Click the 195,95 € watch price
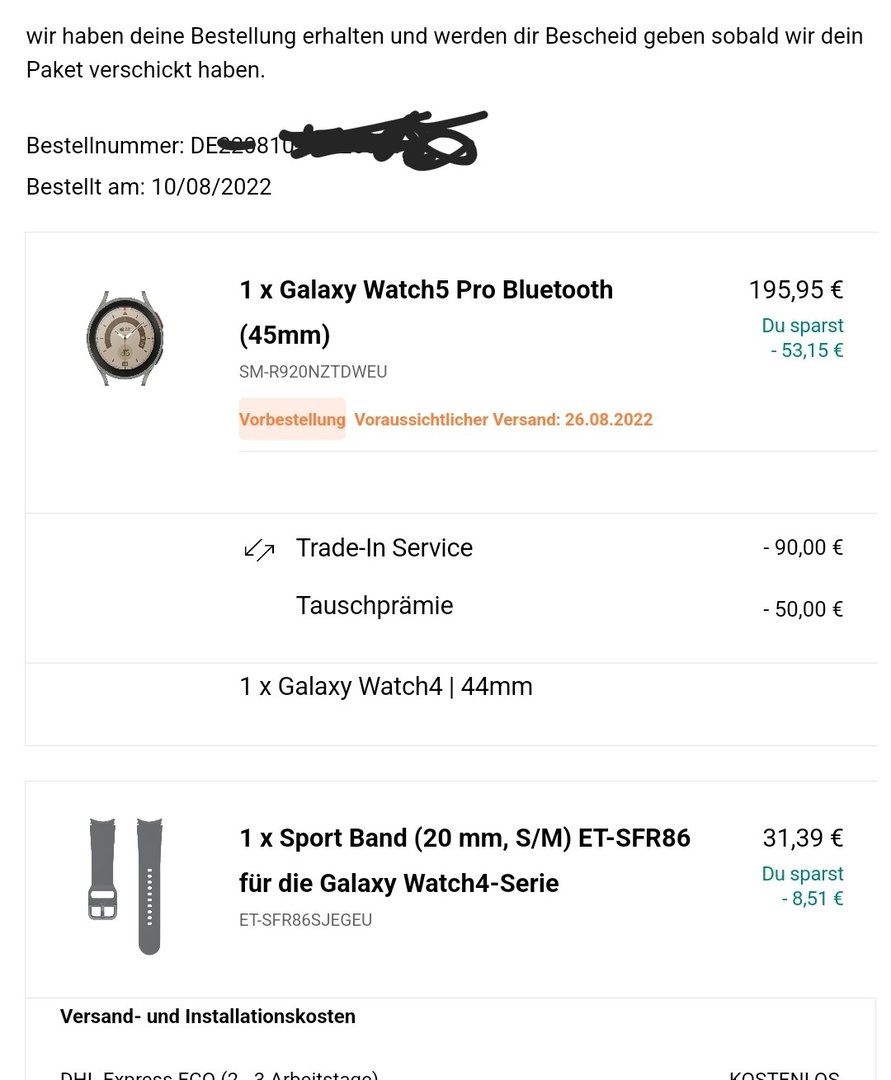 [x=796, y=290]
